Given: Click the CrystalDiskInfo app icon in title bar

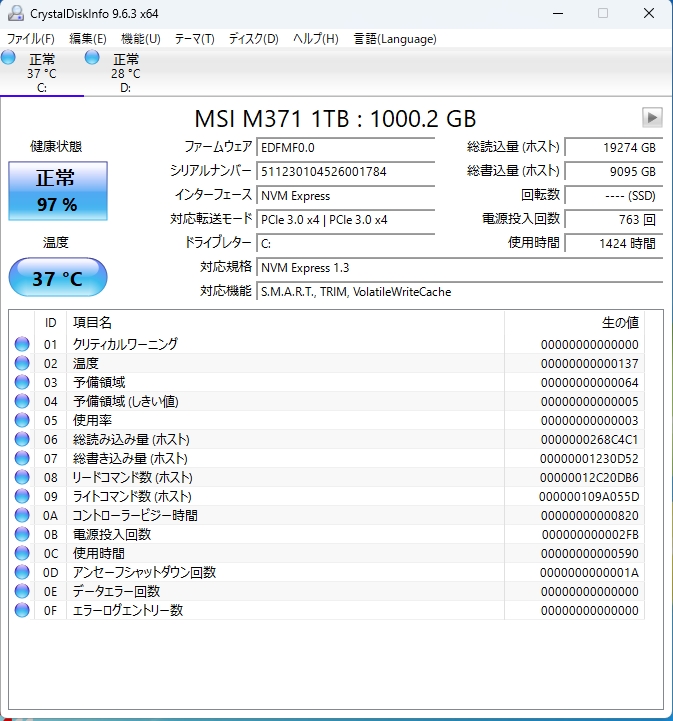Looking at the screenshot, I should pos(14,13).
